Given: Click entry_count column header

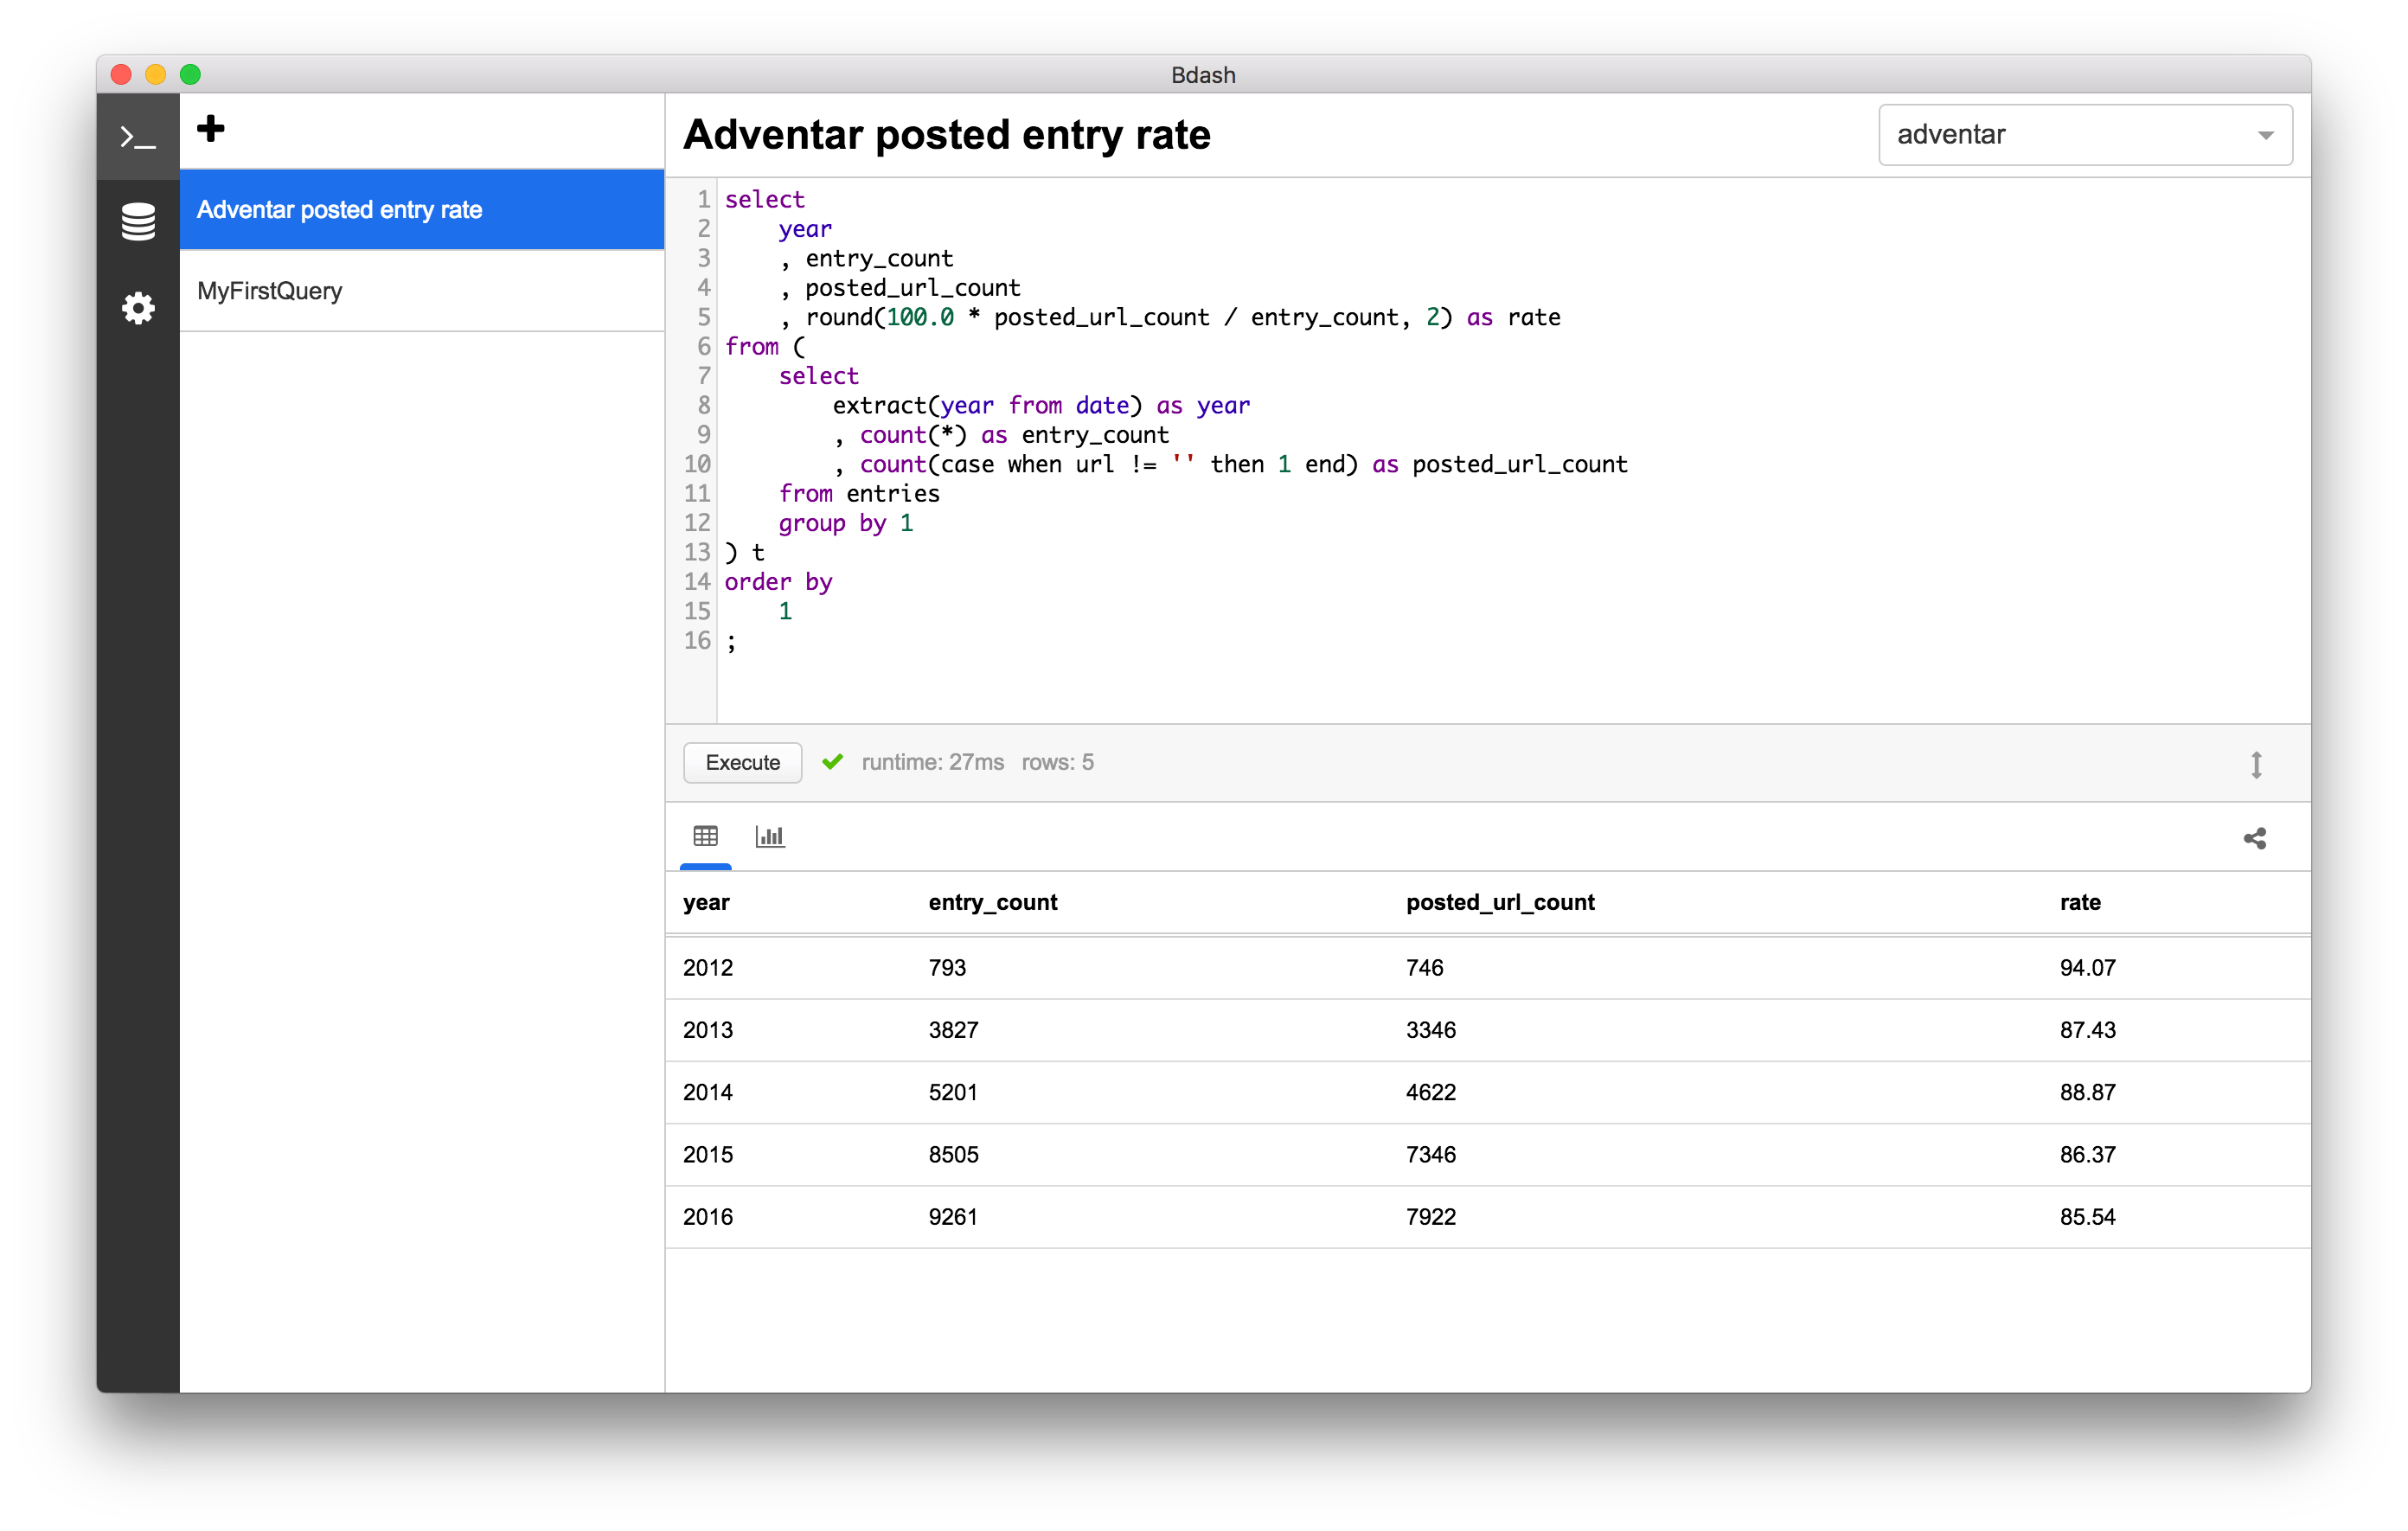Looking at the screenshot, I should [x=991, y=902].
